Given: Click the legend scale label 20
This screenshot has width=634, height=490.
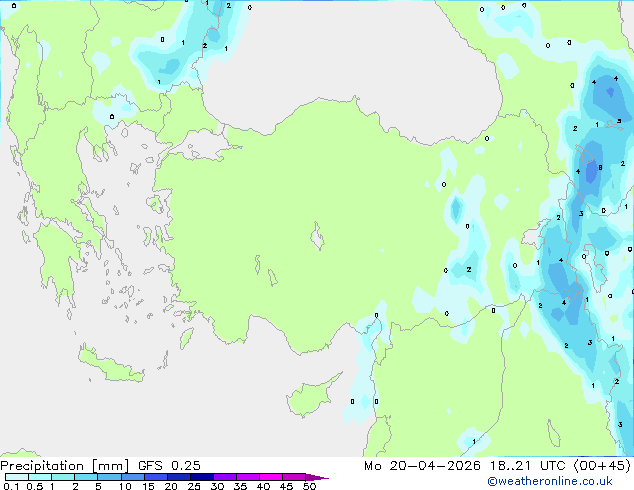Looking at the screenshot, I should pyautogui.click(x=171, y=486).
